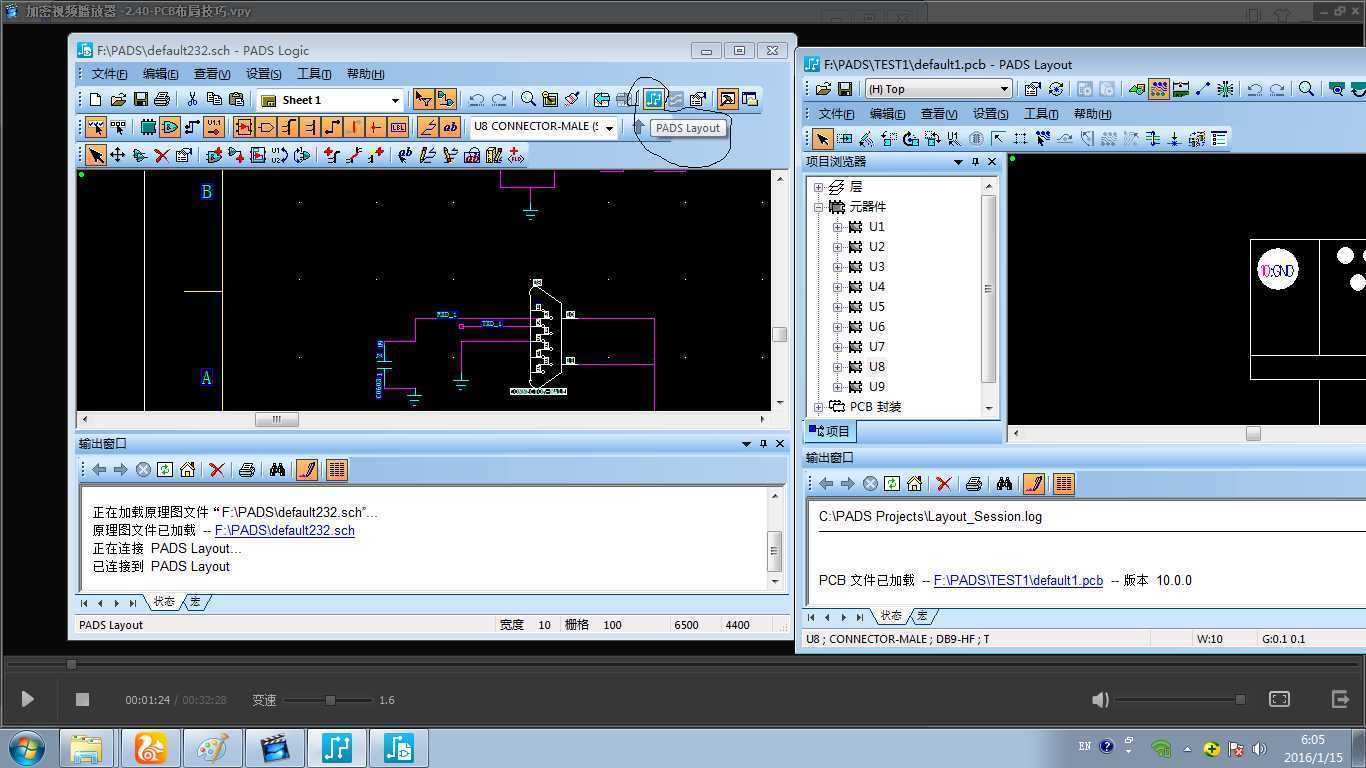Click the 变速 speed slider handle
The width and height of the screenshot is (1366, 768).
330,700
